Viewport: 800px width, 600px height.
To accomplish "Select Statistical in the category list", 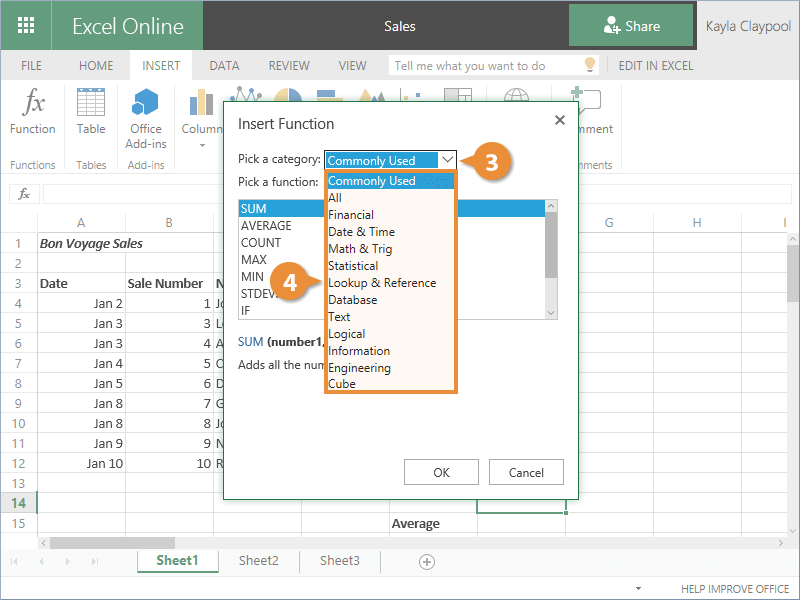I will [353, 266].
